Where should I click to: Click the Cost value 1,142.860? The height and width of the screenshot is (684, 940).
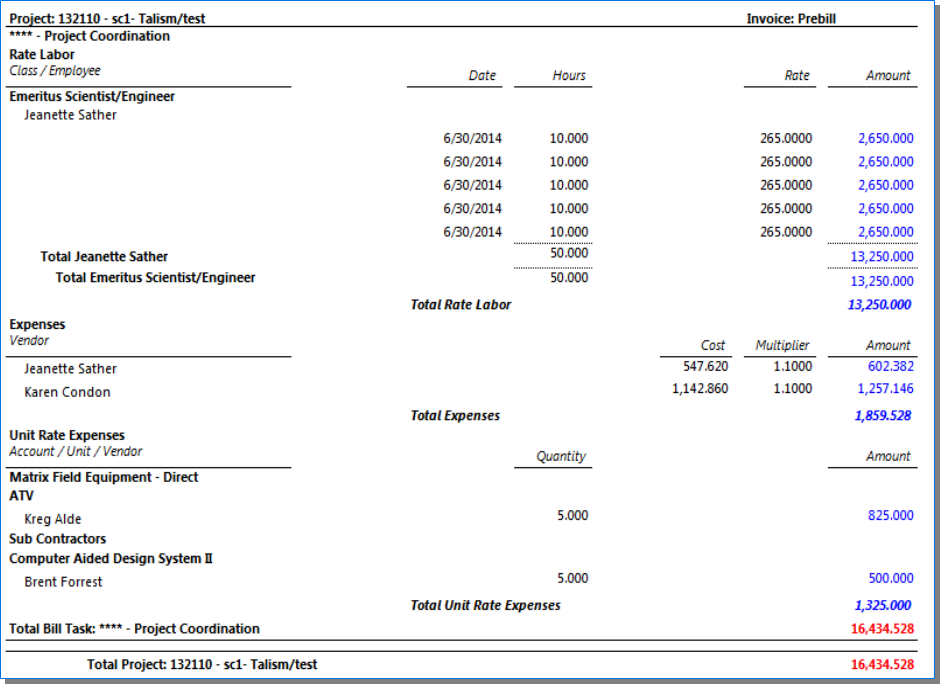[700, 389]
